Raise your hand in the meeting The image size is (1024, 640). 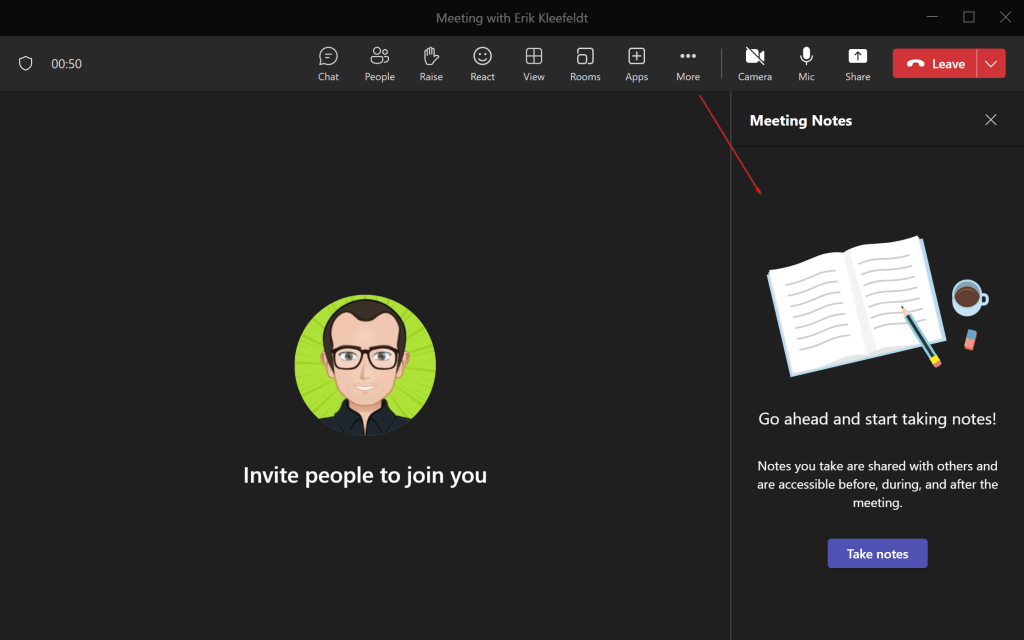coord(431,63)
